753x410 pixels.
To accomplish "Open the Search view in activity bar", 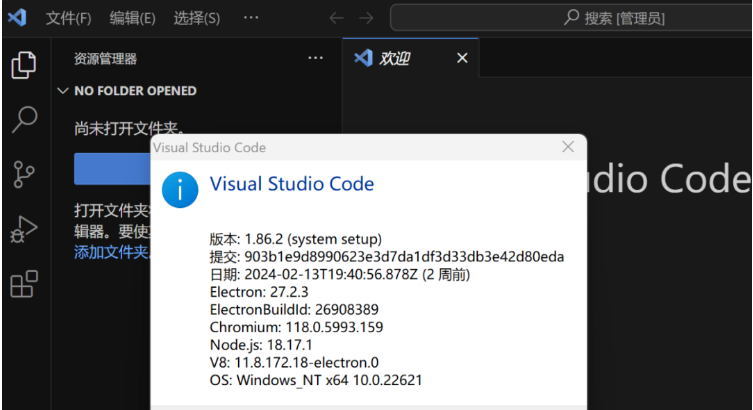I will tap(24, 119).
